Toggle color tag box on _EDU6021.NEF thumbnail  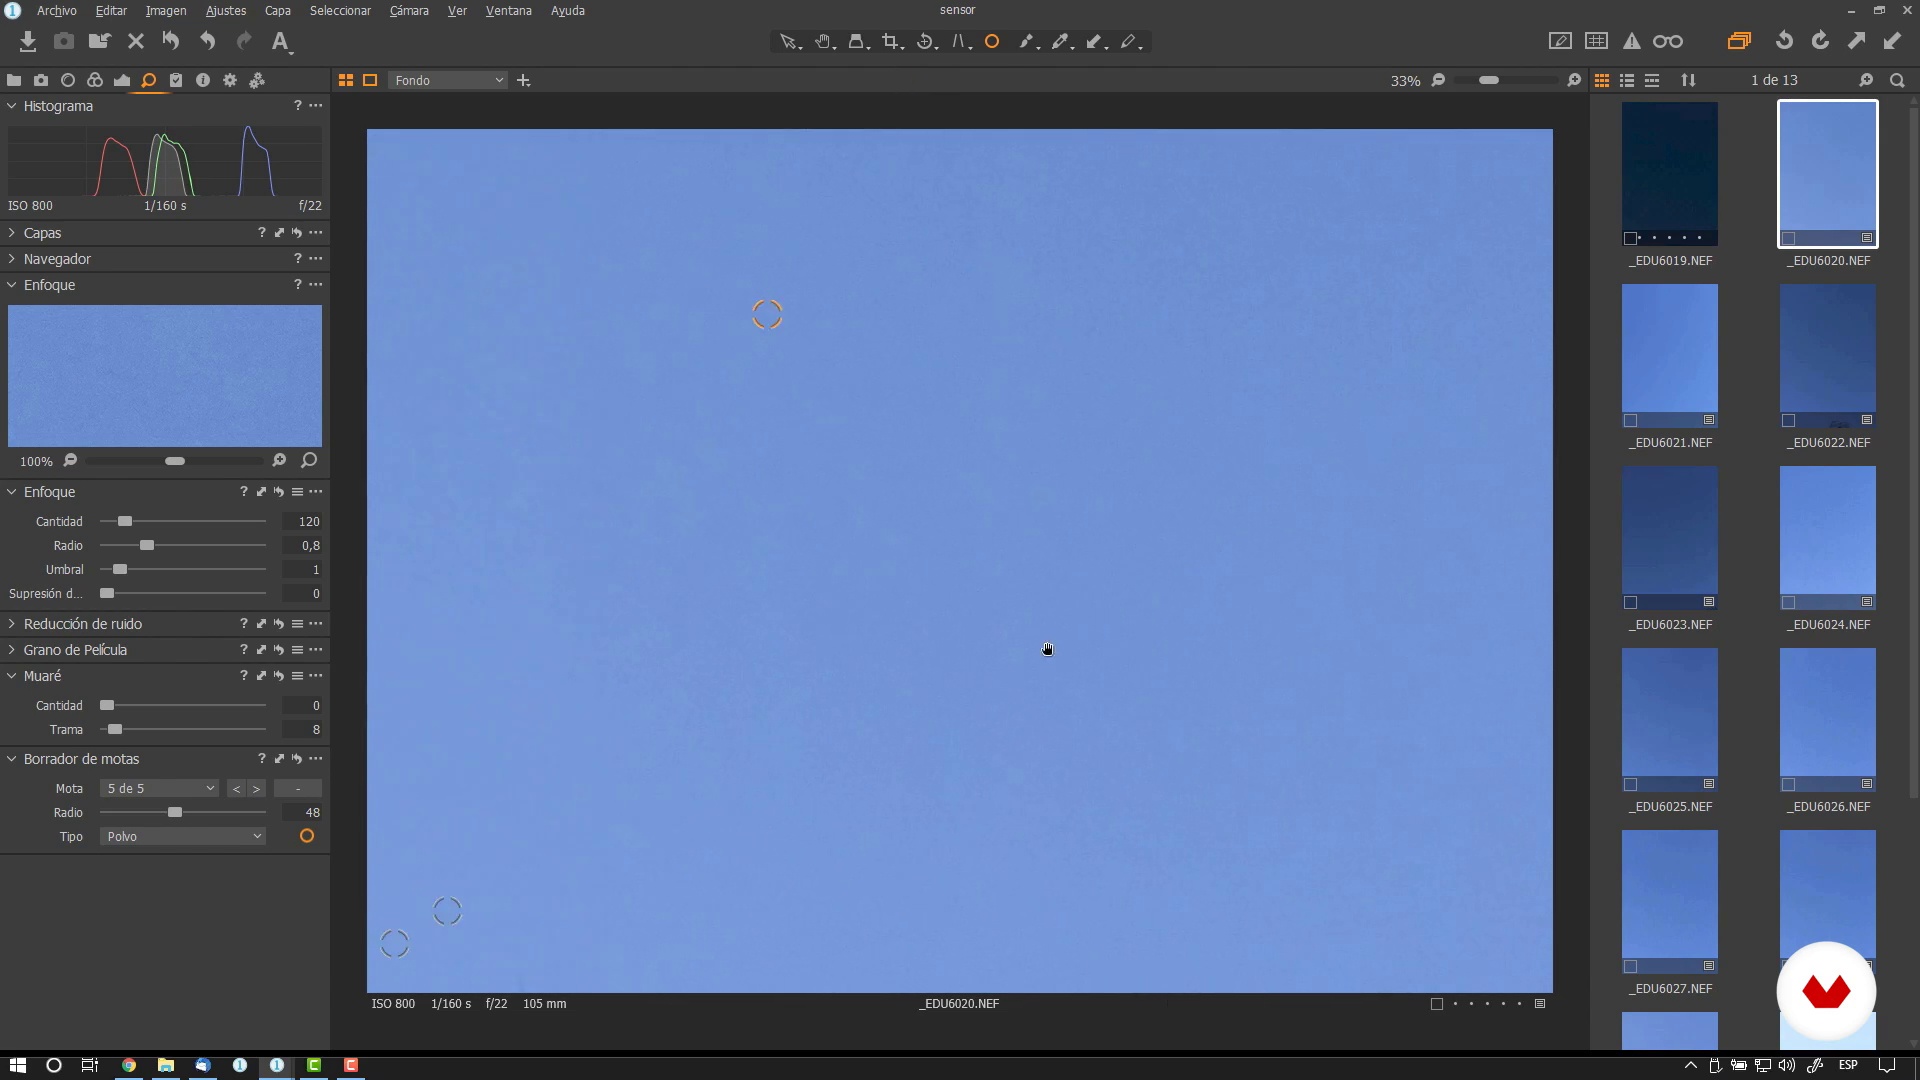click(x=1631, y=420)
